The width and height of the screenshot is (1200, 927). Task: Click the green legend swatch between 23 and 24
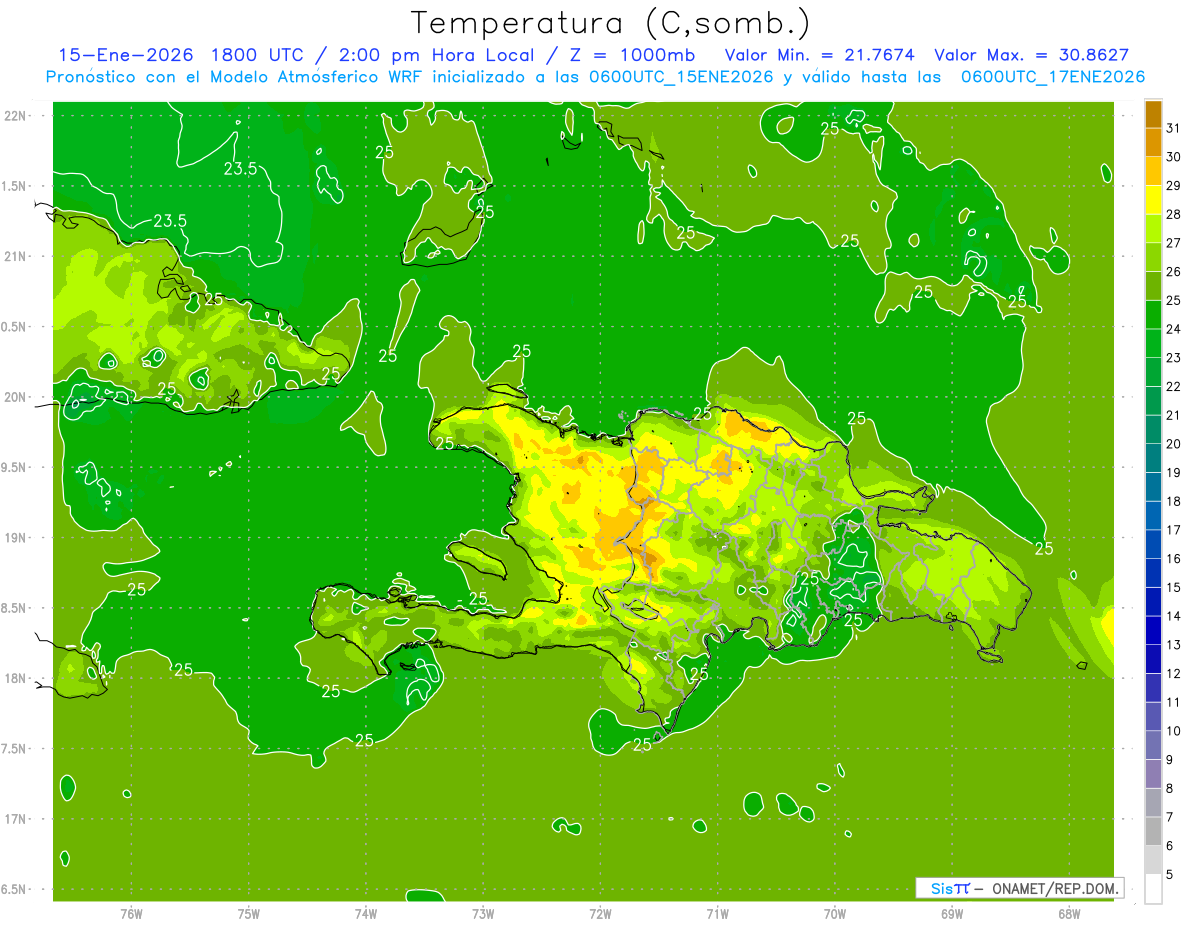point(1153,343)
